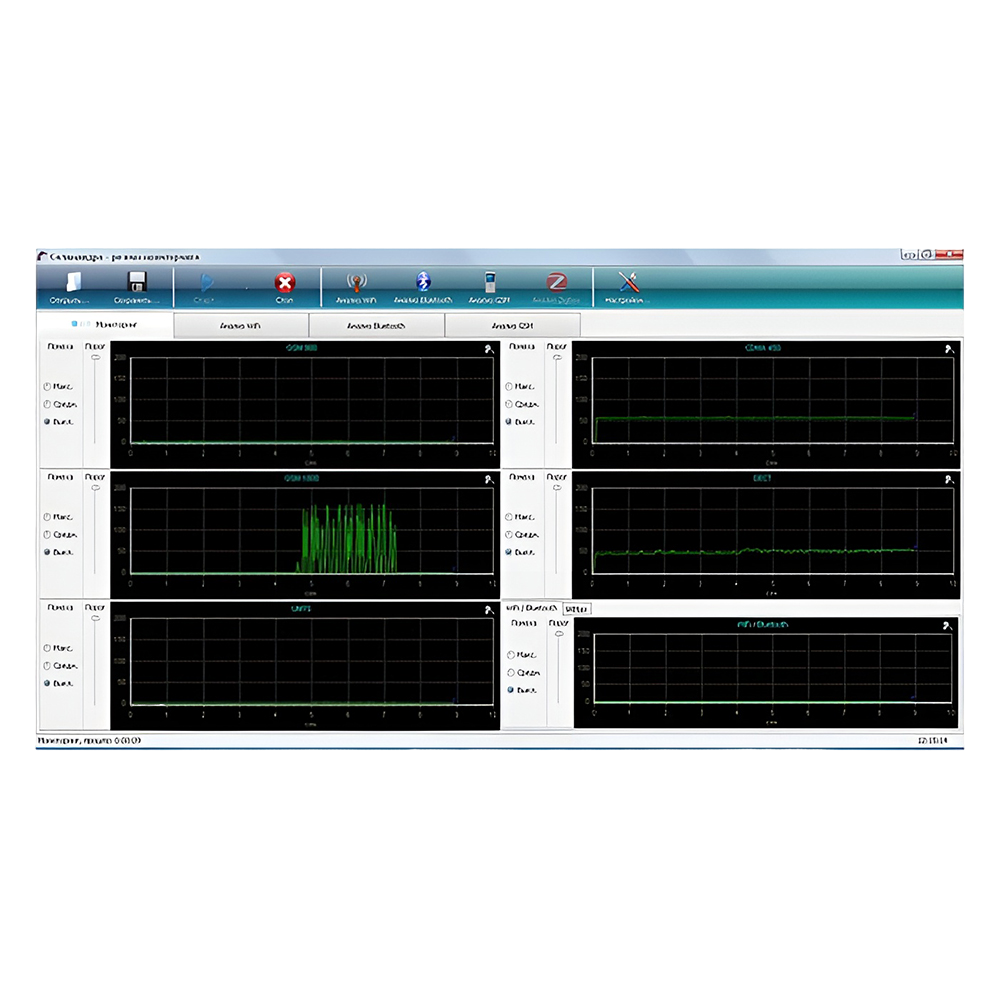1000x1000 pixels.
Task: Open the Bluetooth analysis icon
Action: pyautogui.click(x=423, y=281)
